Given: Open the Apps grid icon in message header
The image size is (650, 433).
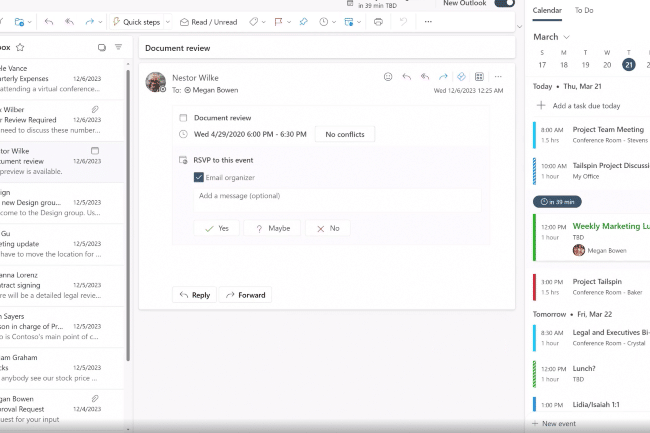Looking at the screenshot, I should (x=479, y=77).
